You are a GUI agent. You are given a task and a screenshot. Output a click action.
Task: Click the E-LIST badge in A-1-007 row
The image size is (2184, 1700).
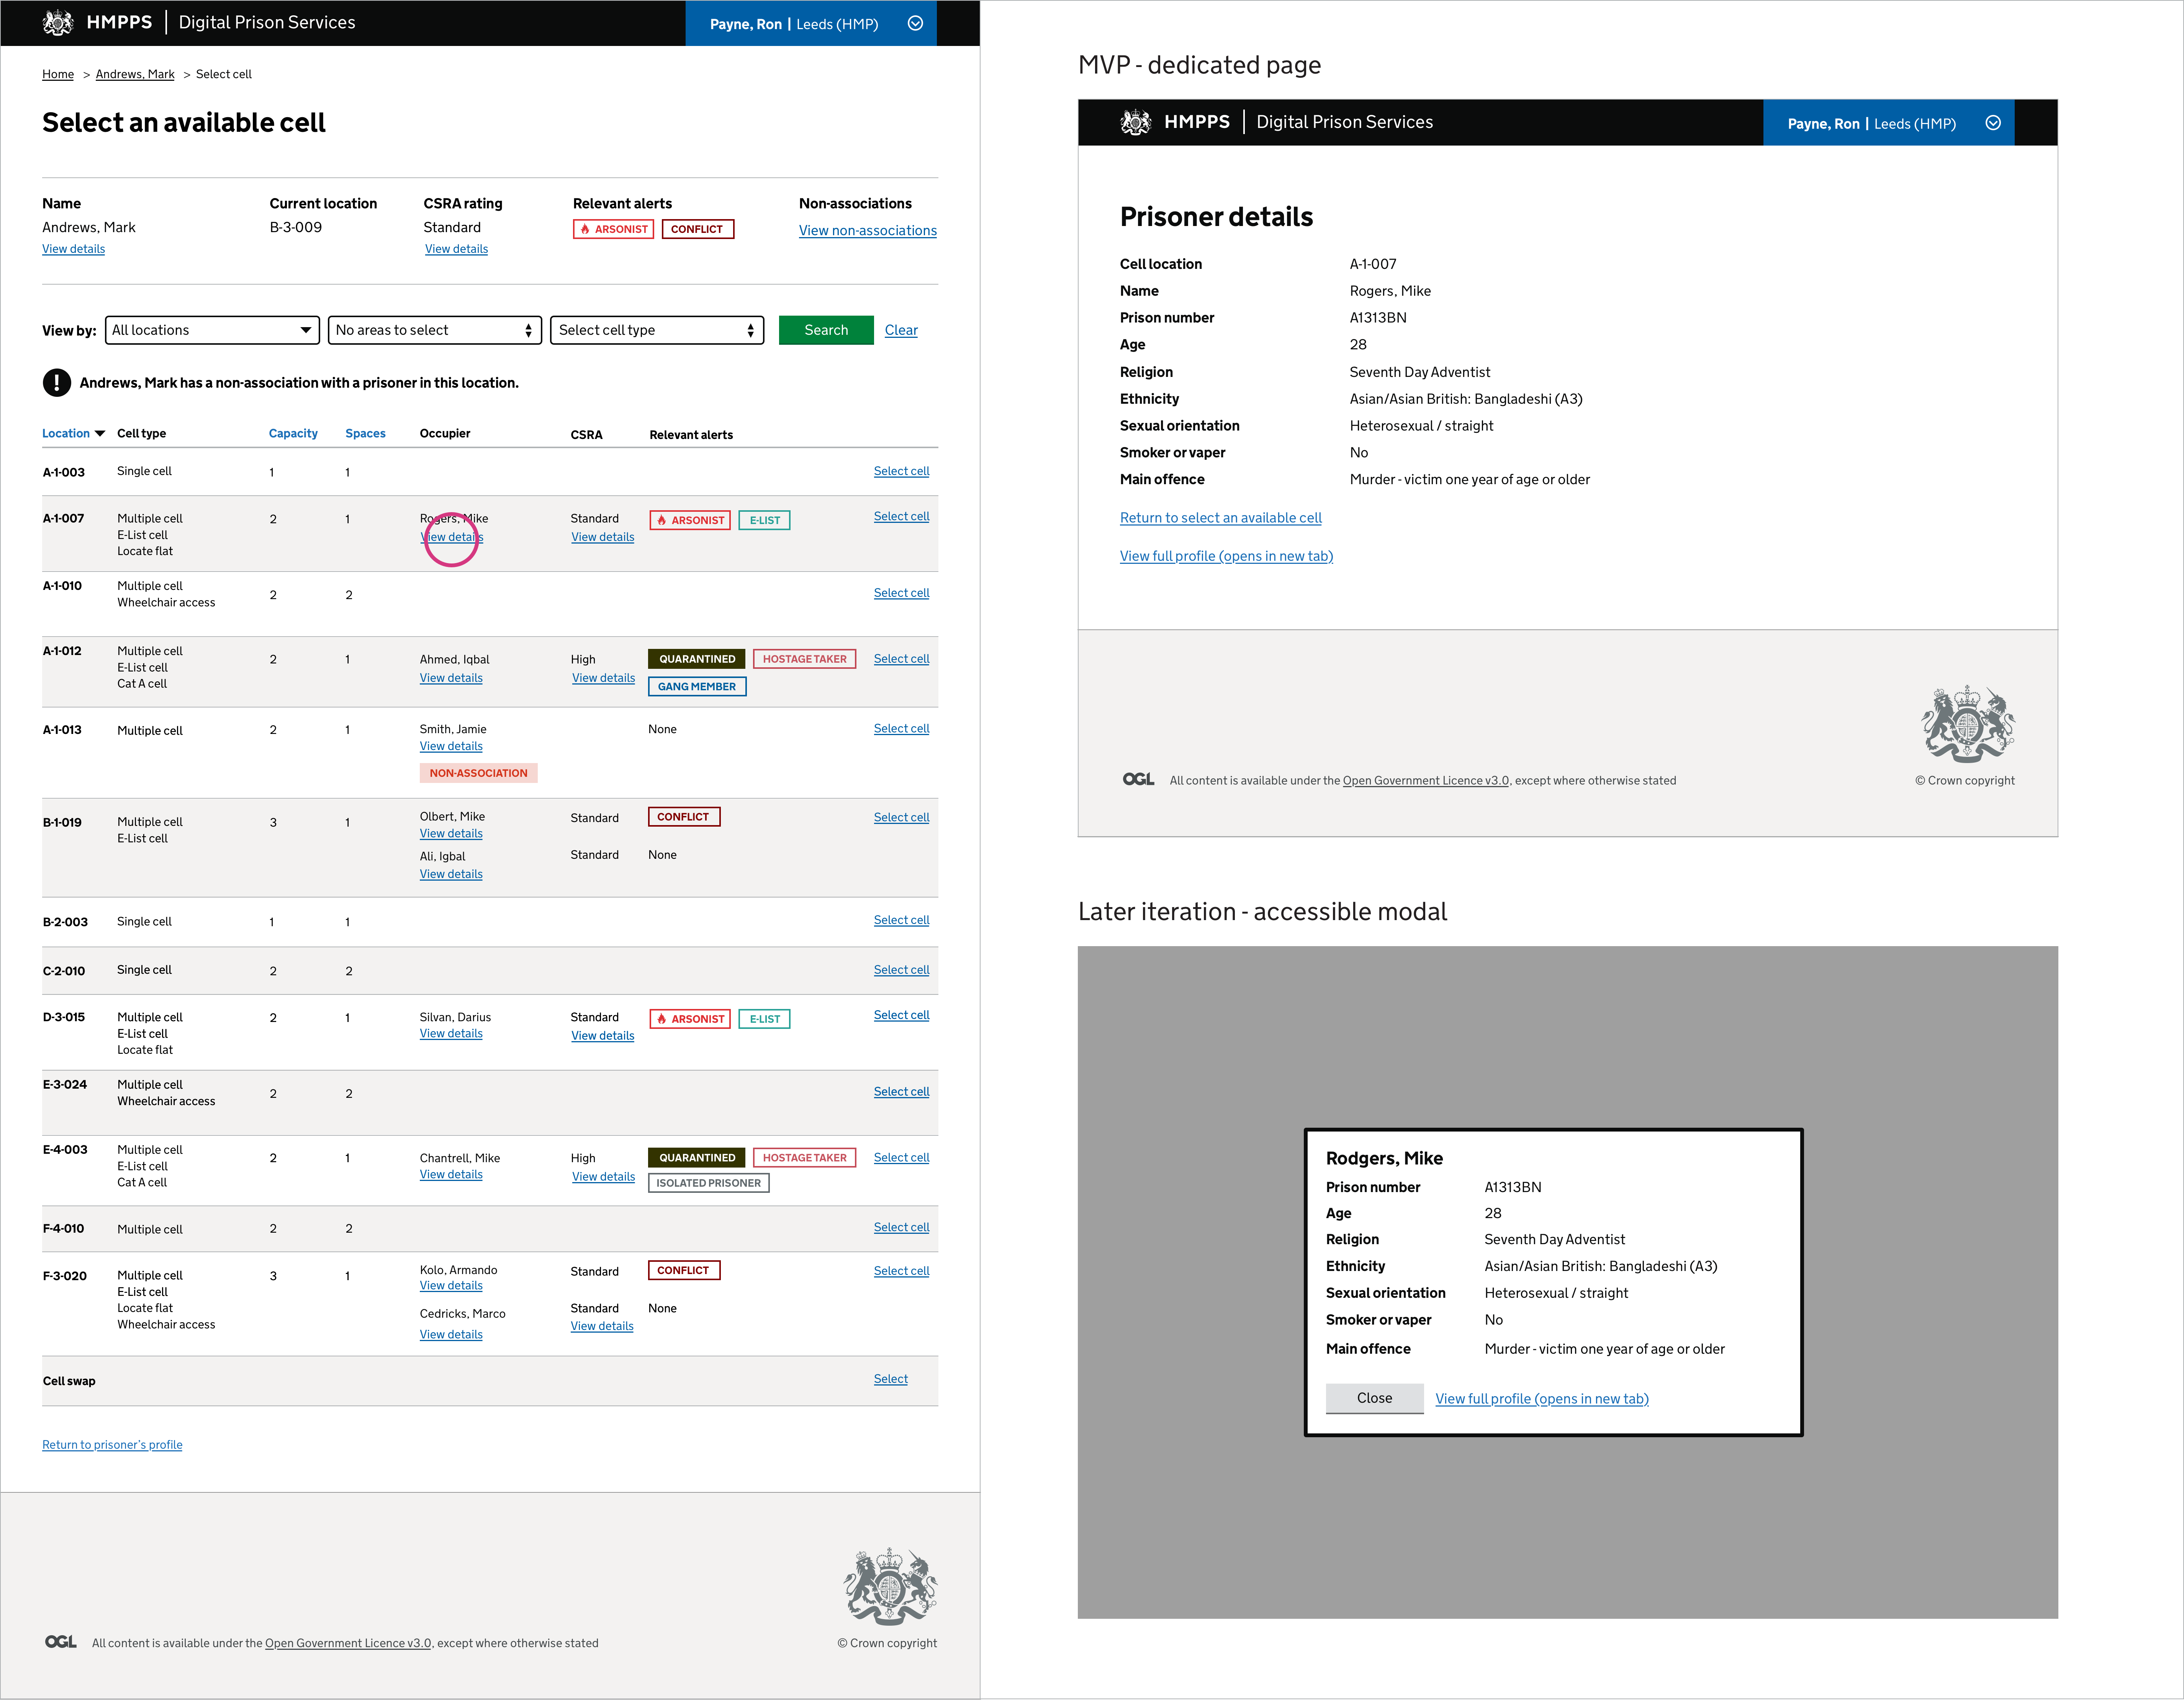765,520
